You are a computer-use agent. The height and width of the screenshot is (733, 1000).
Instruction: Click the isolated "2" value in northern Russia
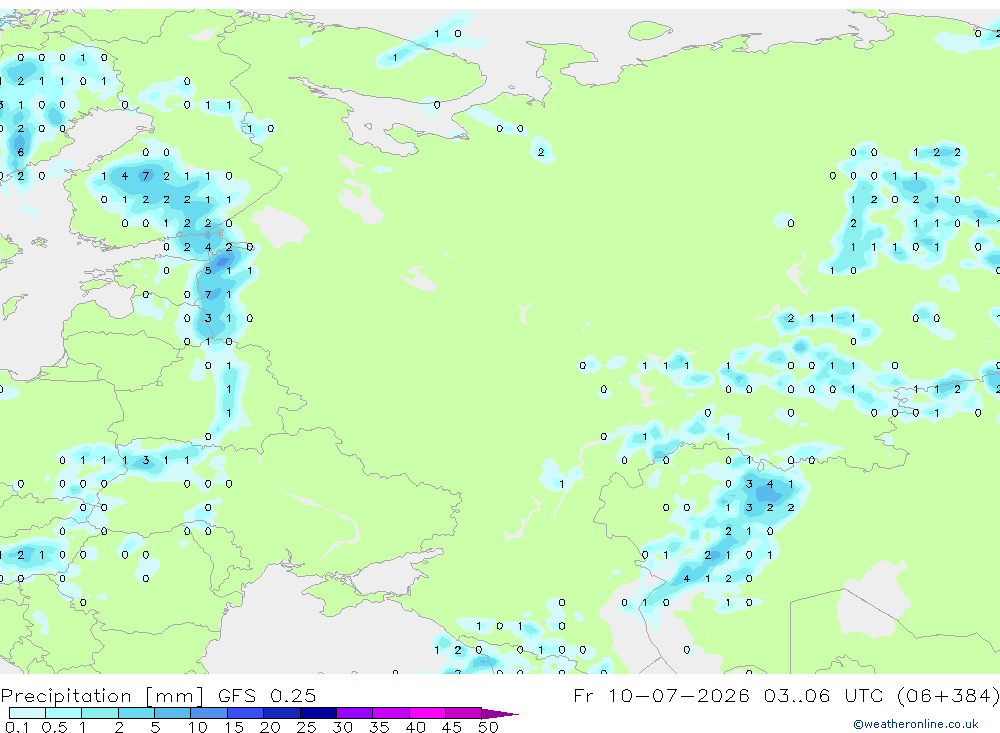click(541, 152)
